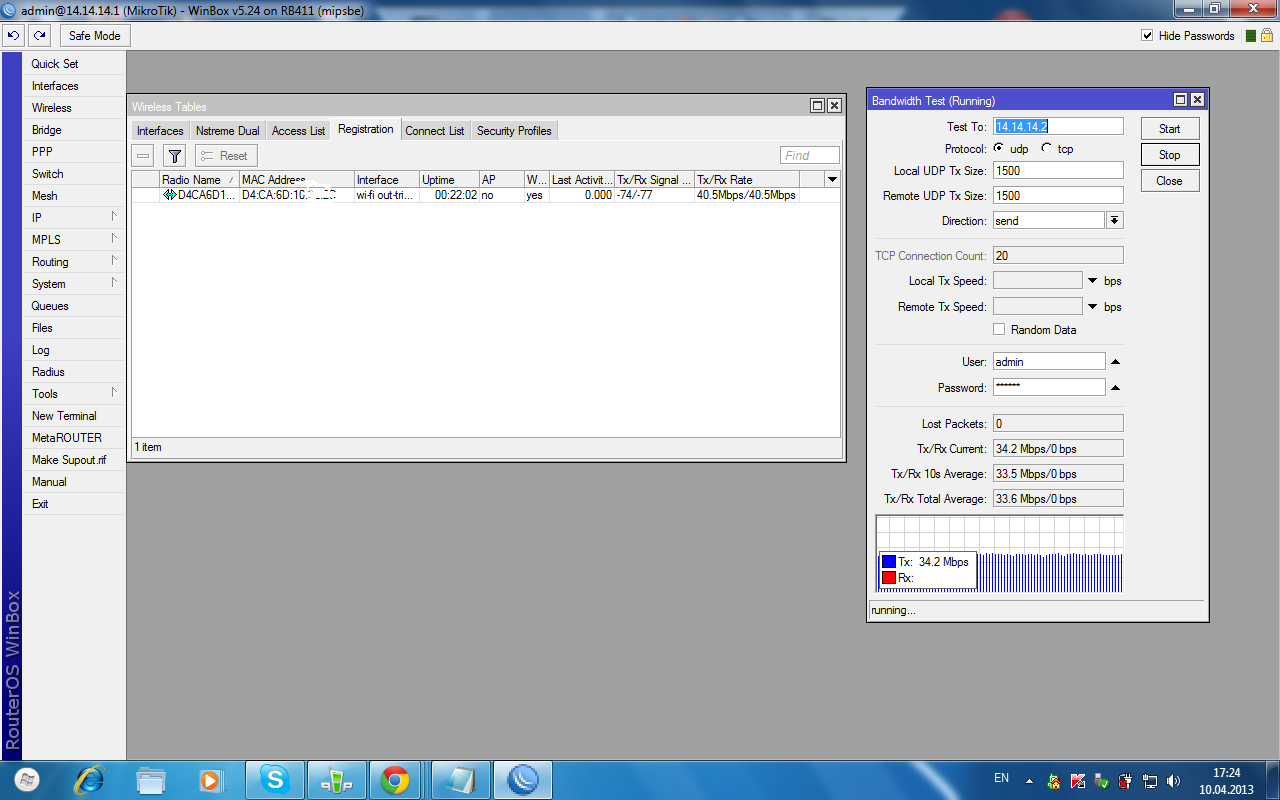
Task: Switch to the Access List tab
Action: pyautogui.click(x=299, y=131)
